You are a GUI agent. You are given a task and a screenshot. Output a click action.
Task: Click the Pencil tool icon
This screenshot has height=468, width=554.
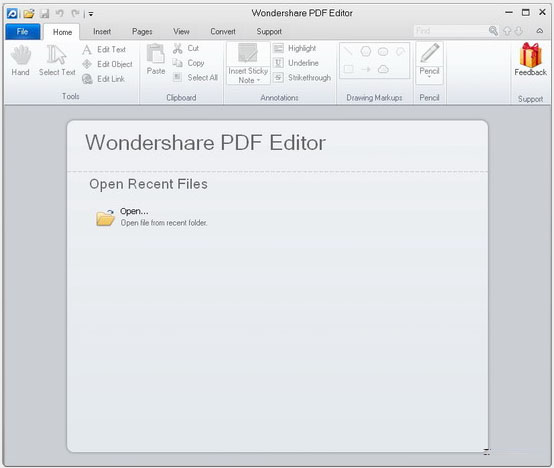[x=429, y=53]
